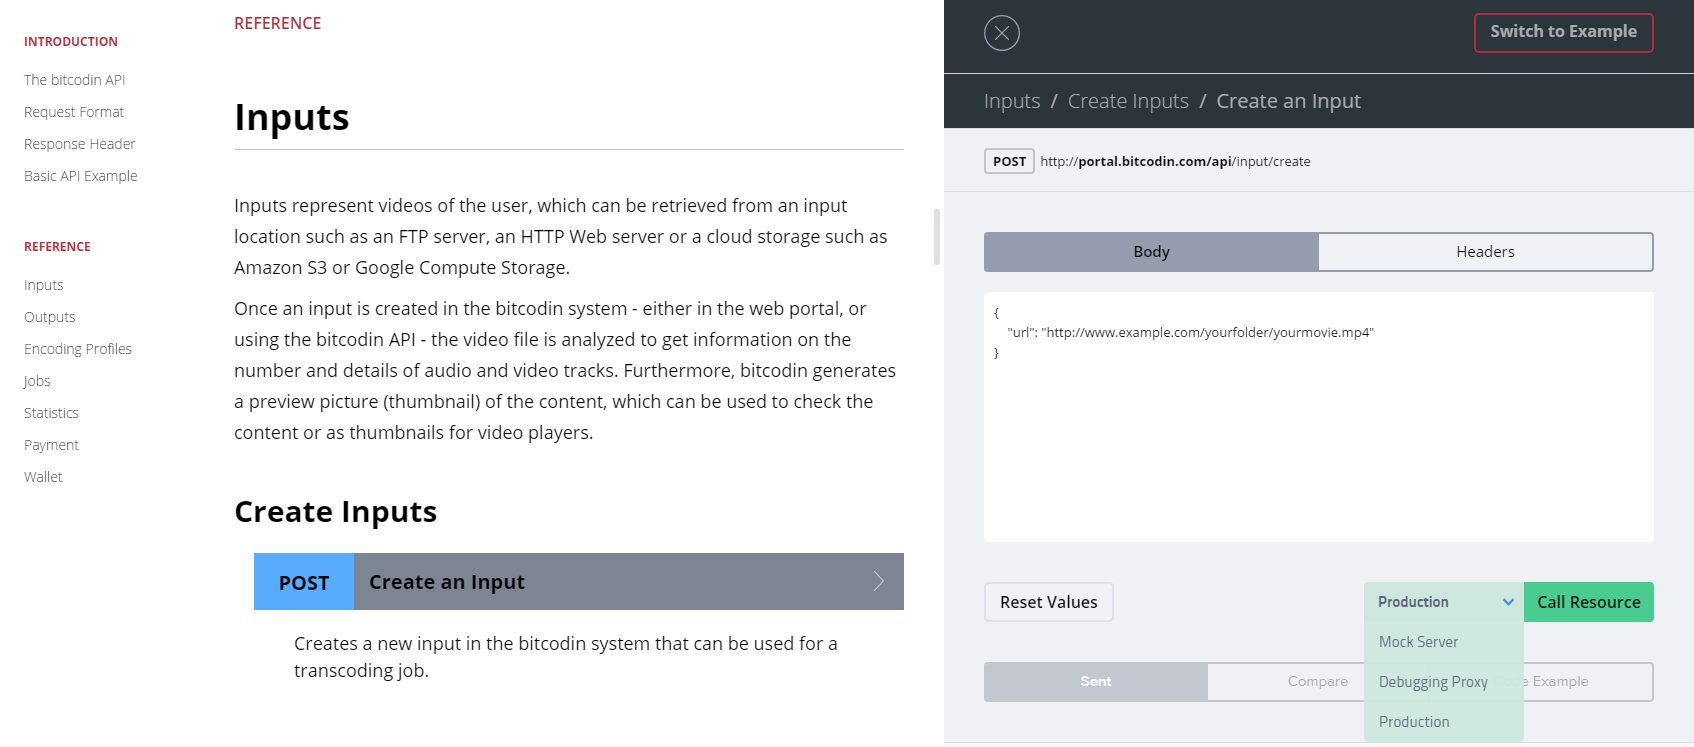Open Response Header in the sidebar
Viewport: 1694px width, 747px height.
coord(80,144)
